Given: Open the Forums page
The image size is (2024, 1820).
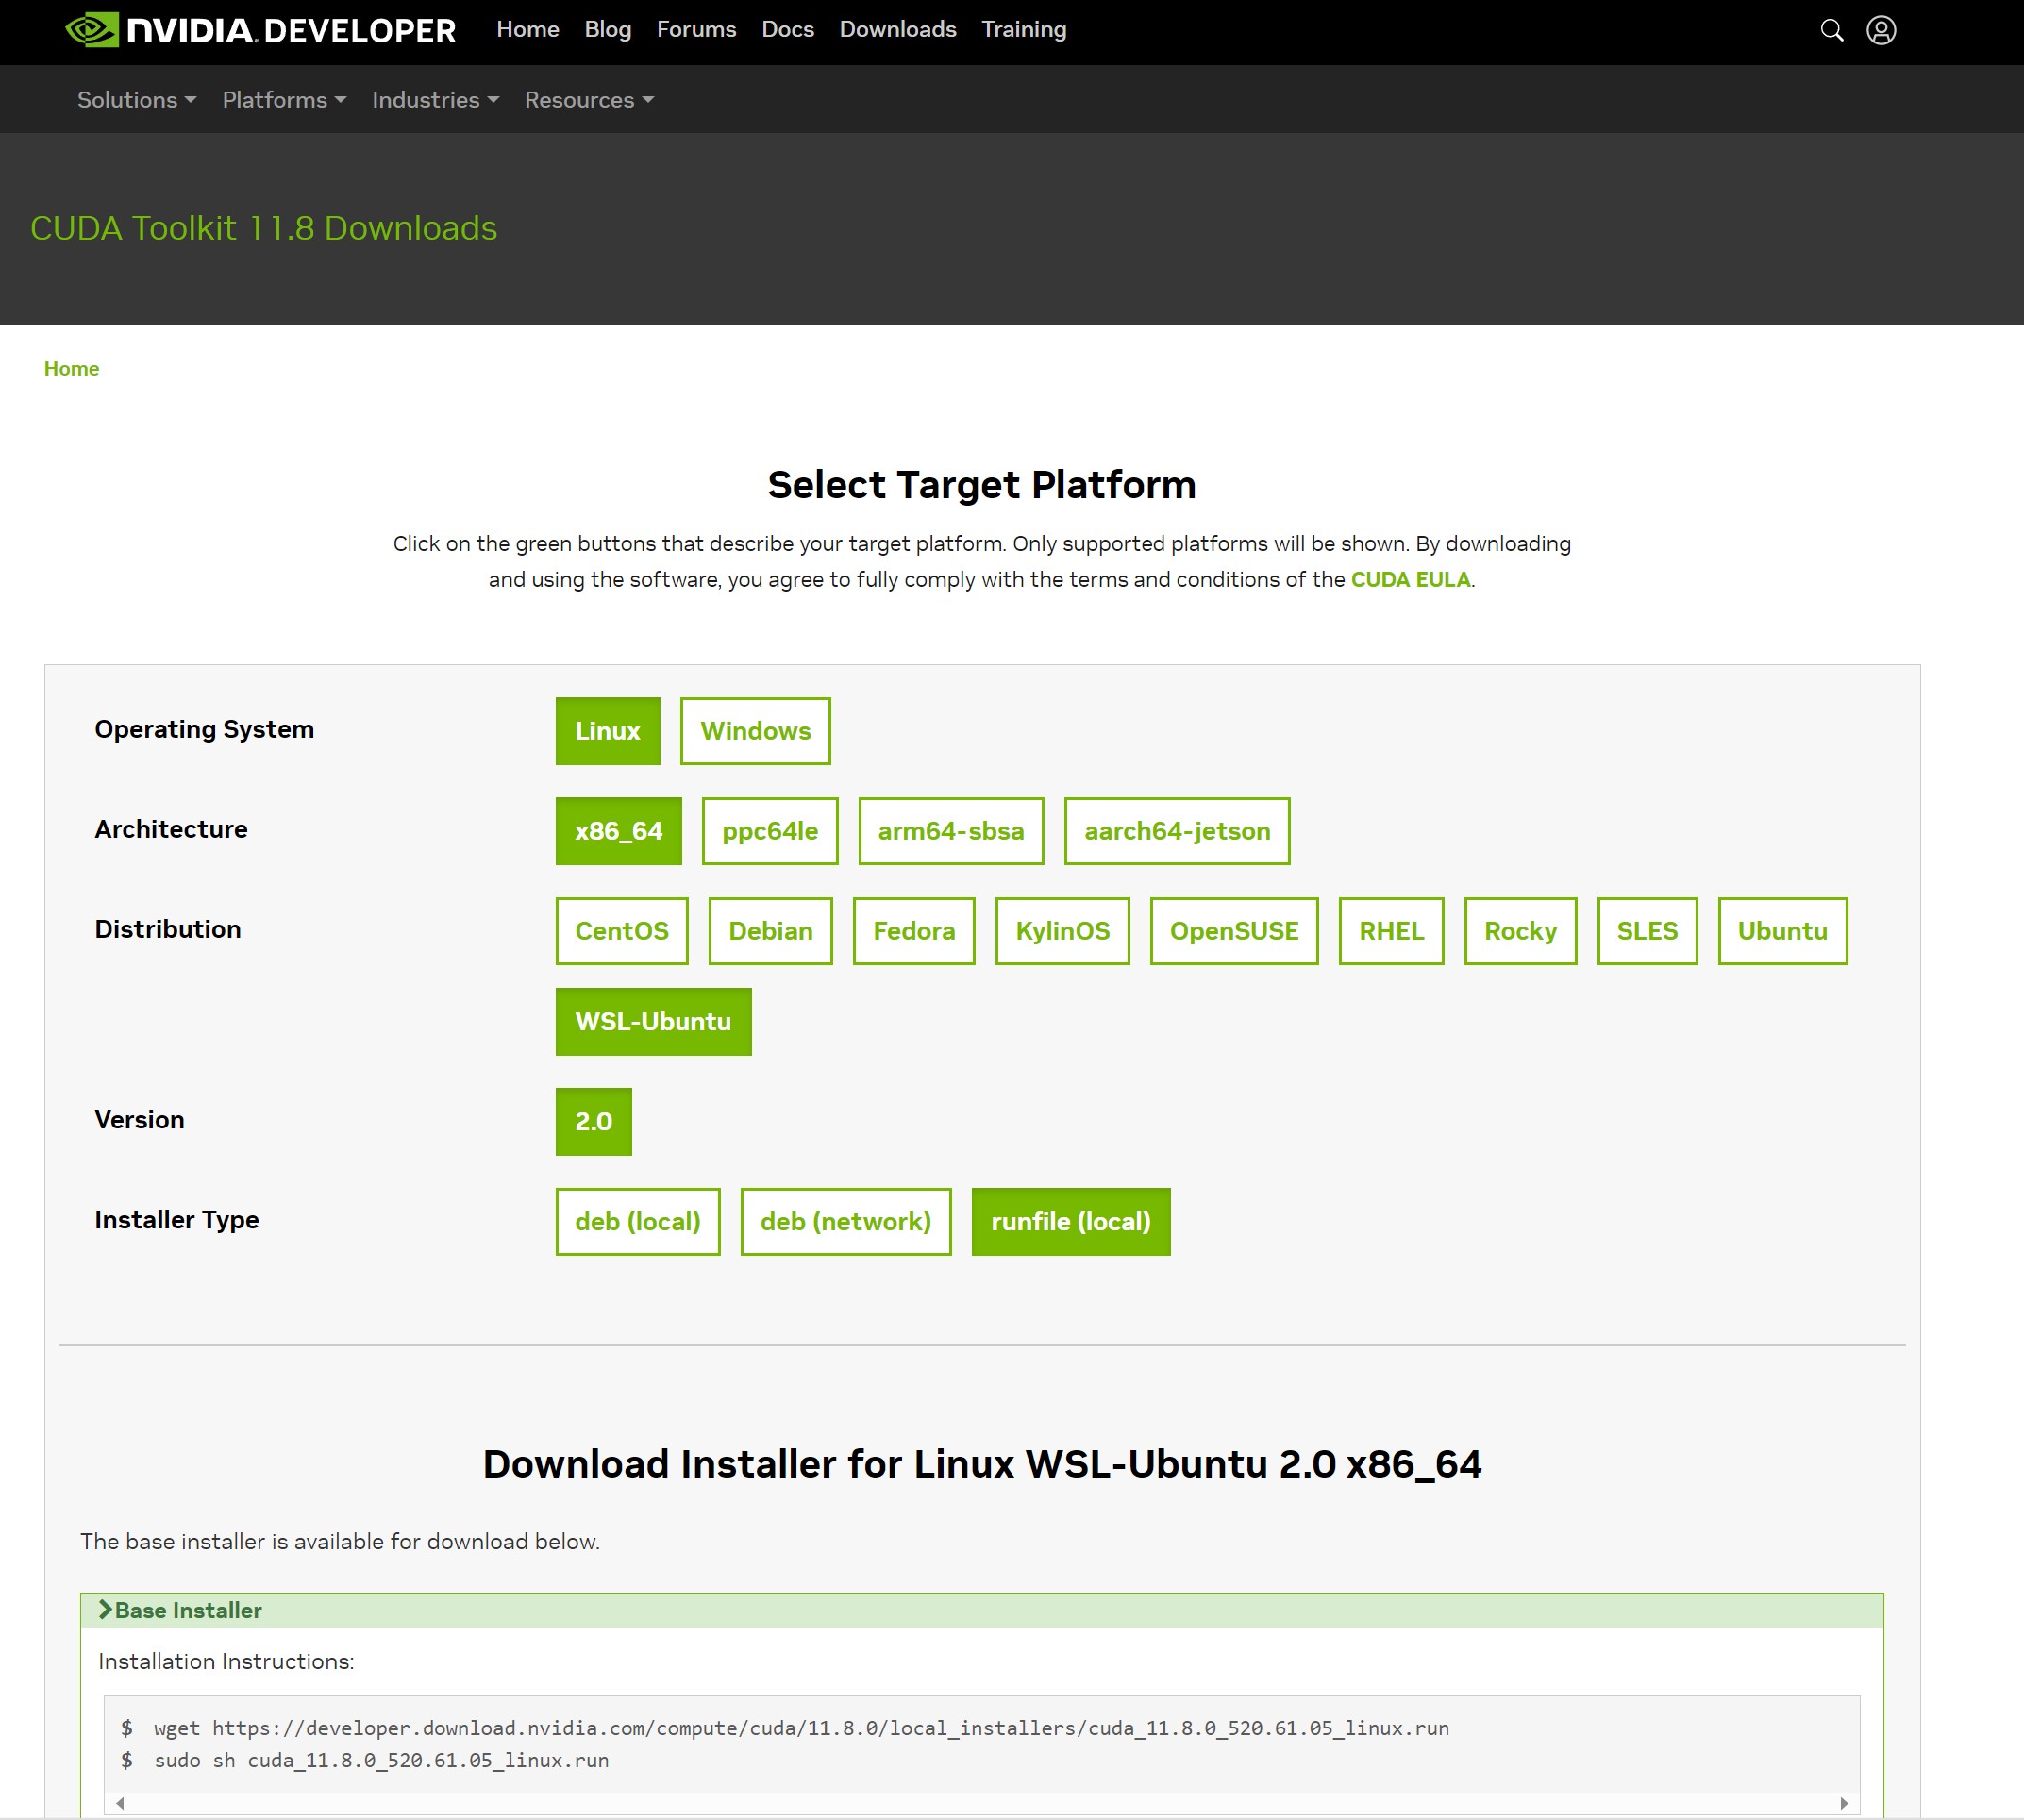Looking at the screenshot, I should pyautogui.click(x=696, y=30).
